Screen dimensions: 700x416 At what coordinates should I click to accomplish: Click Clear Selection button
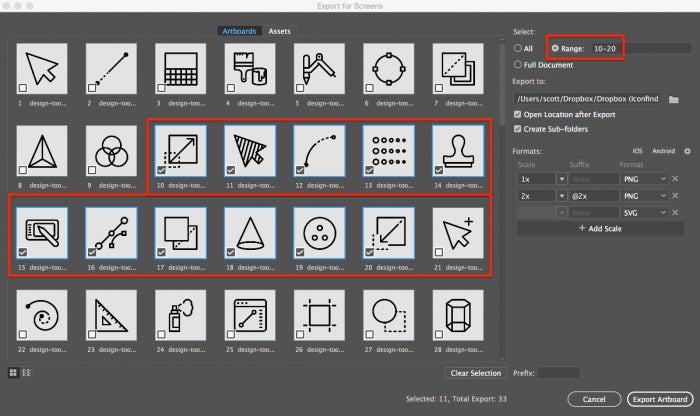[x=476, y=373]
